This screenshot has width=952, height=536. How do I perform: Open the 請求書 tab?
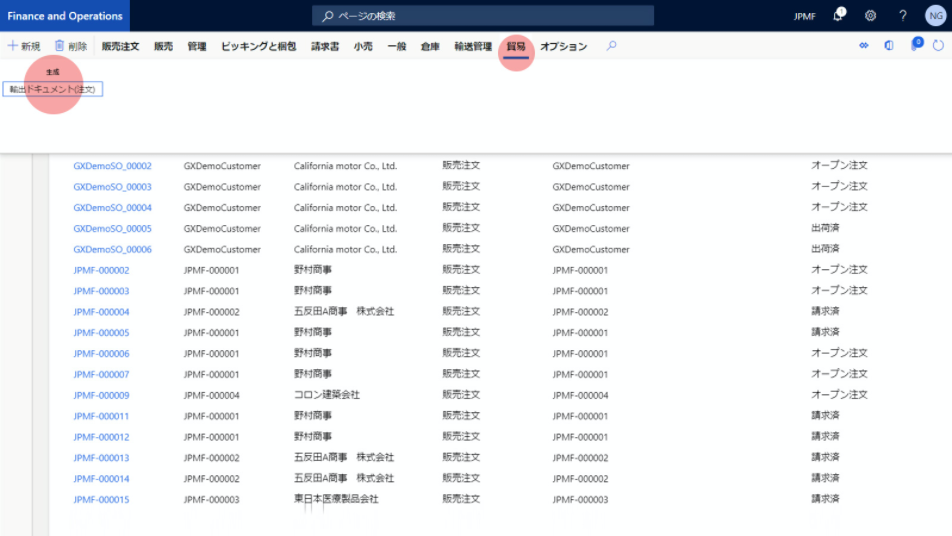coord(325,46)
